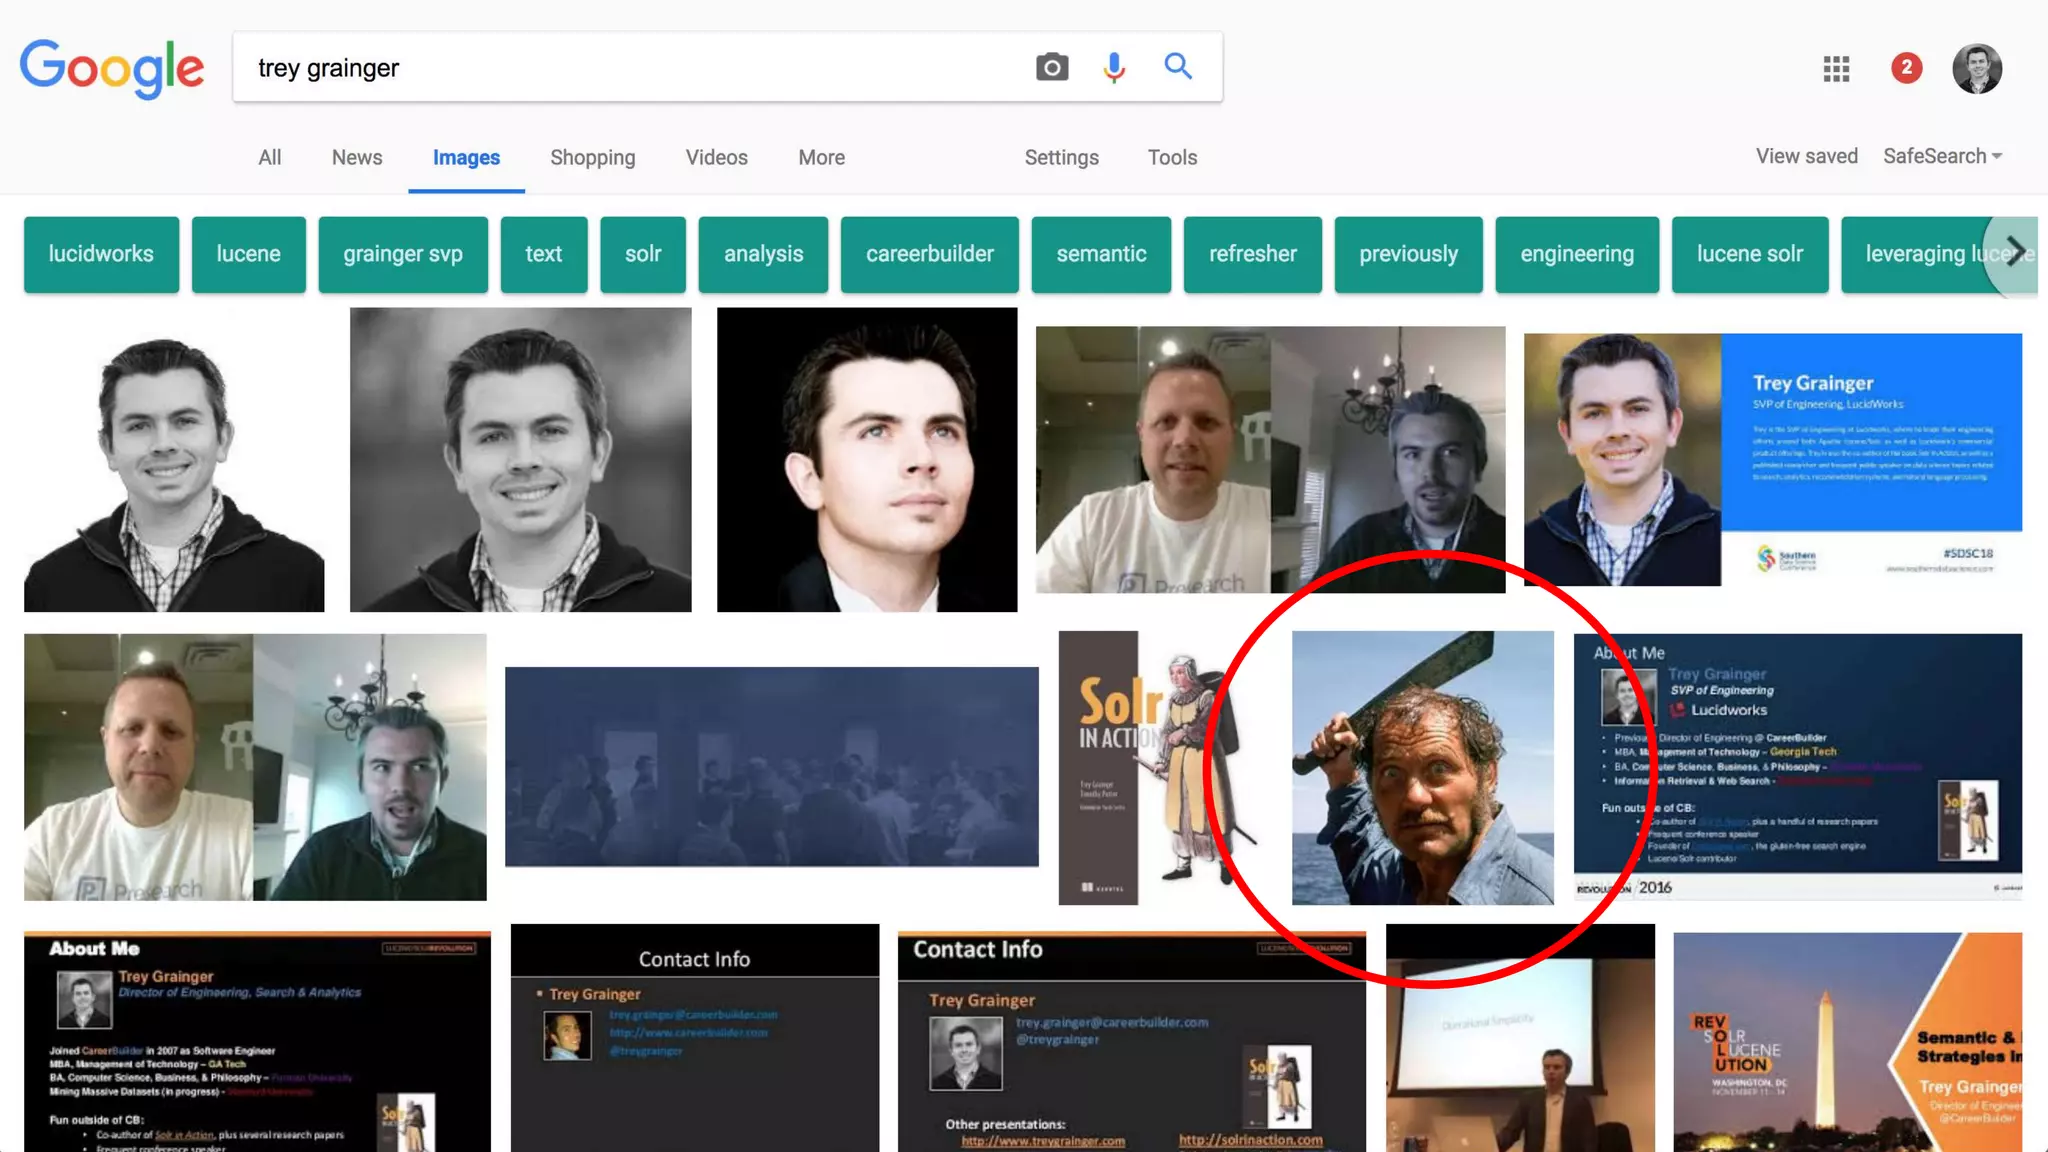Image resolution: width=2048 pixels, height=1152 pixels.
Task: Click the View saved link
Action: click(1806, 156)
